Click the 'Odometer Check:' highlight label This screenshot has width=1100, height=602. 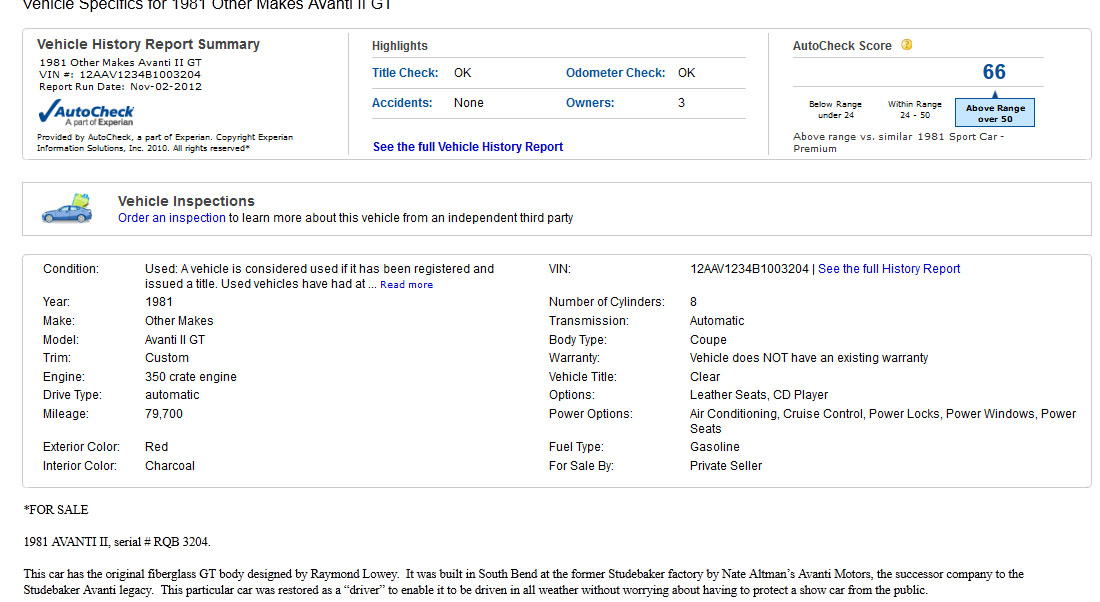(615, 73)
